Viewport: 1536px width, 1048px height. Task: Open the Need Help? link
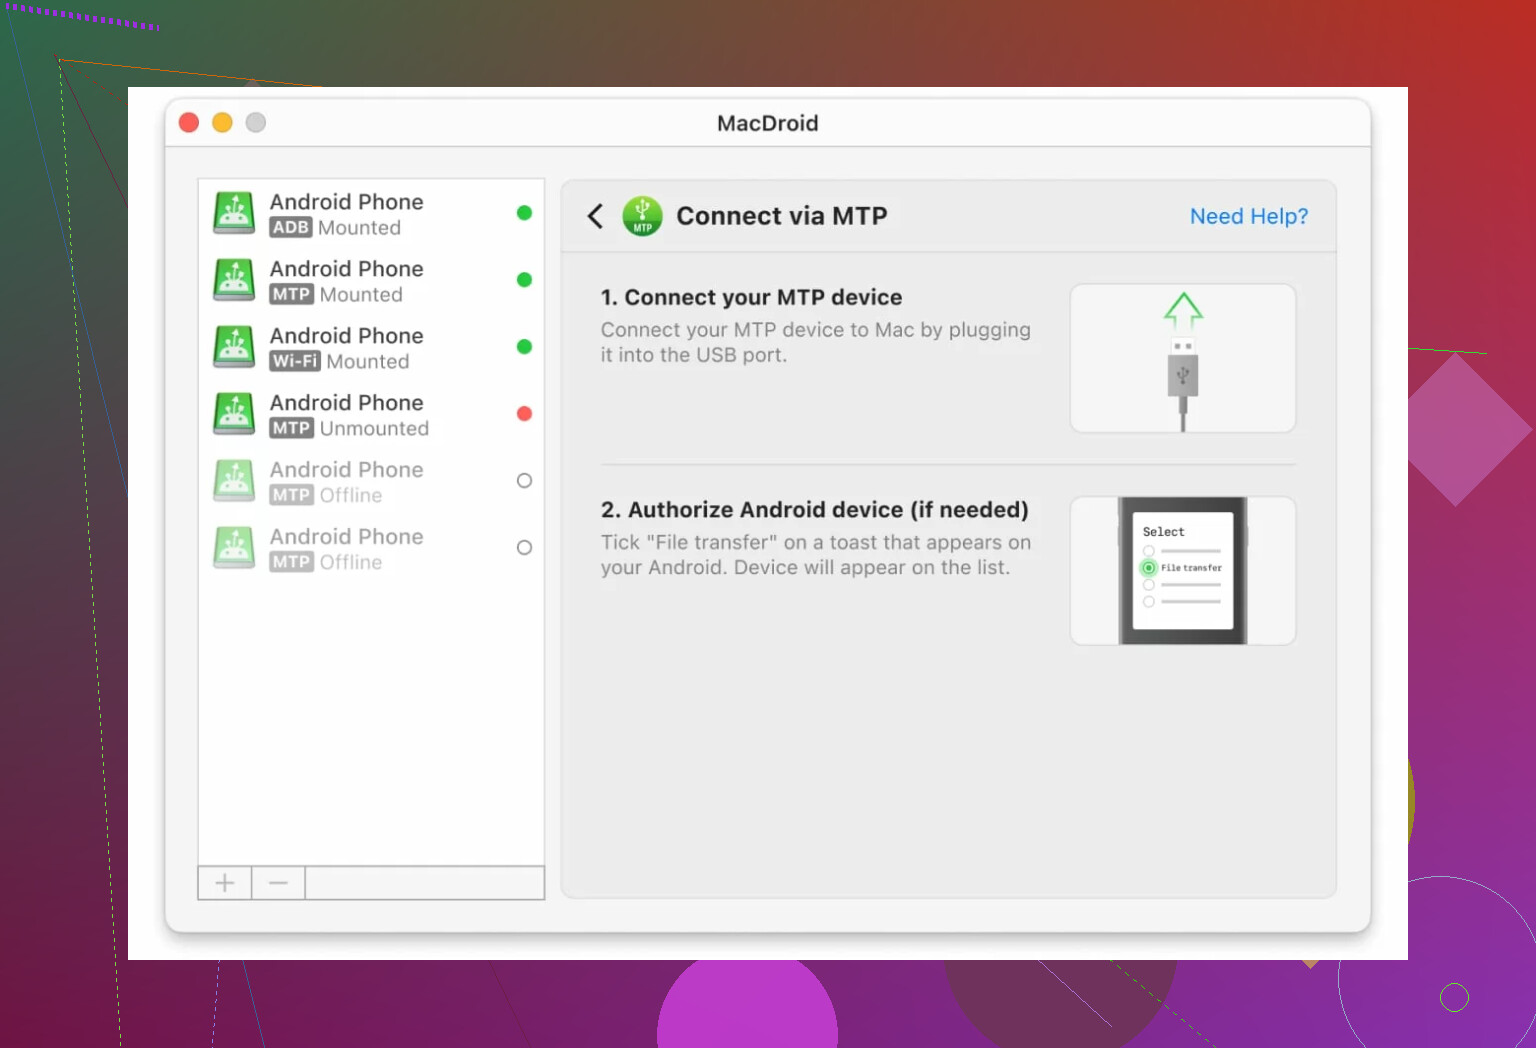(1248, 216)
